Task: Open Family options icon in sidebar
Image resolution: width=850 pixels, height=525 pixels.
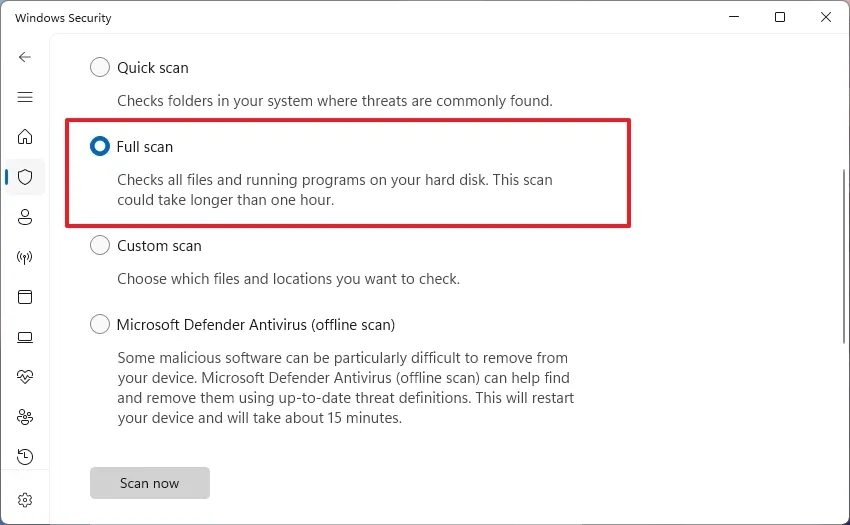Action: pos(25,417)
